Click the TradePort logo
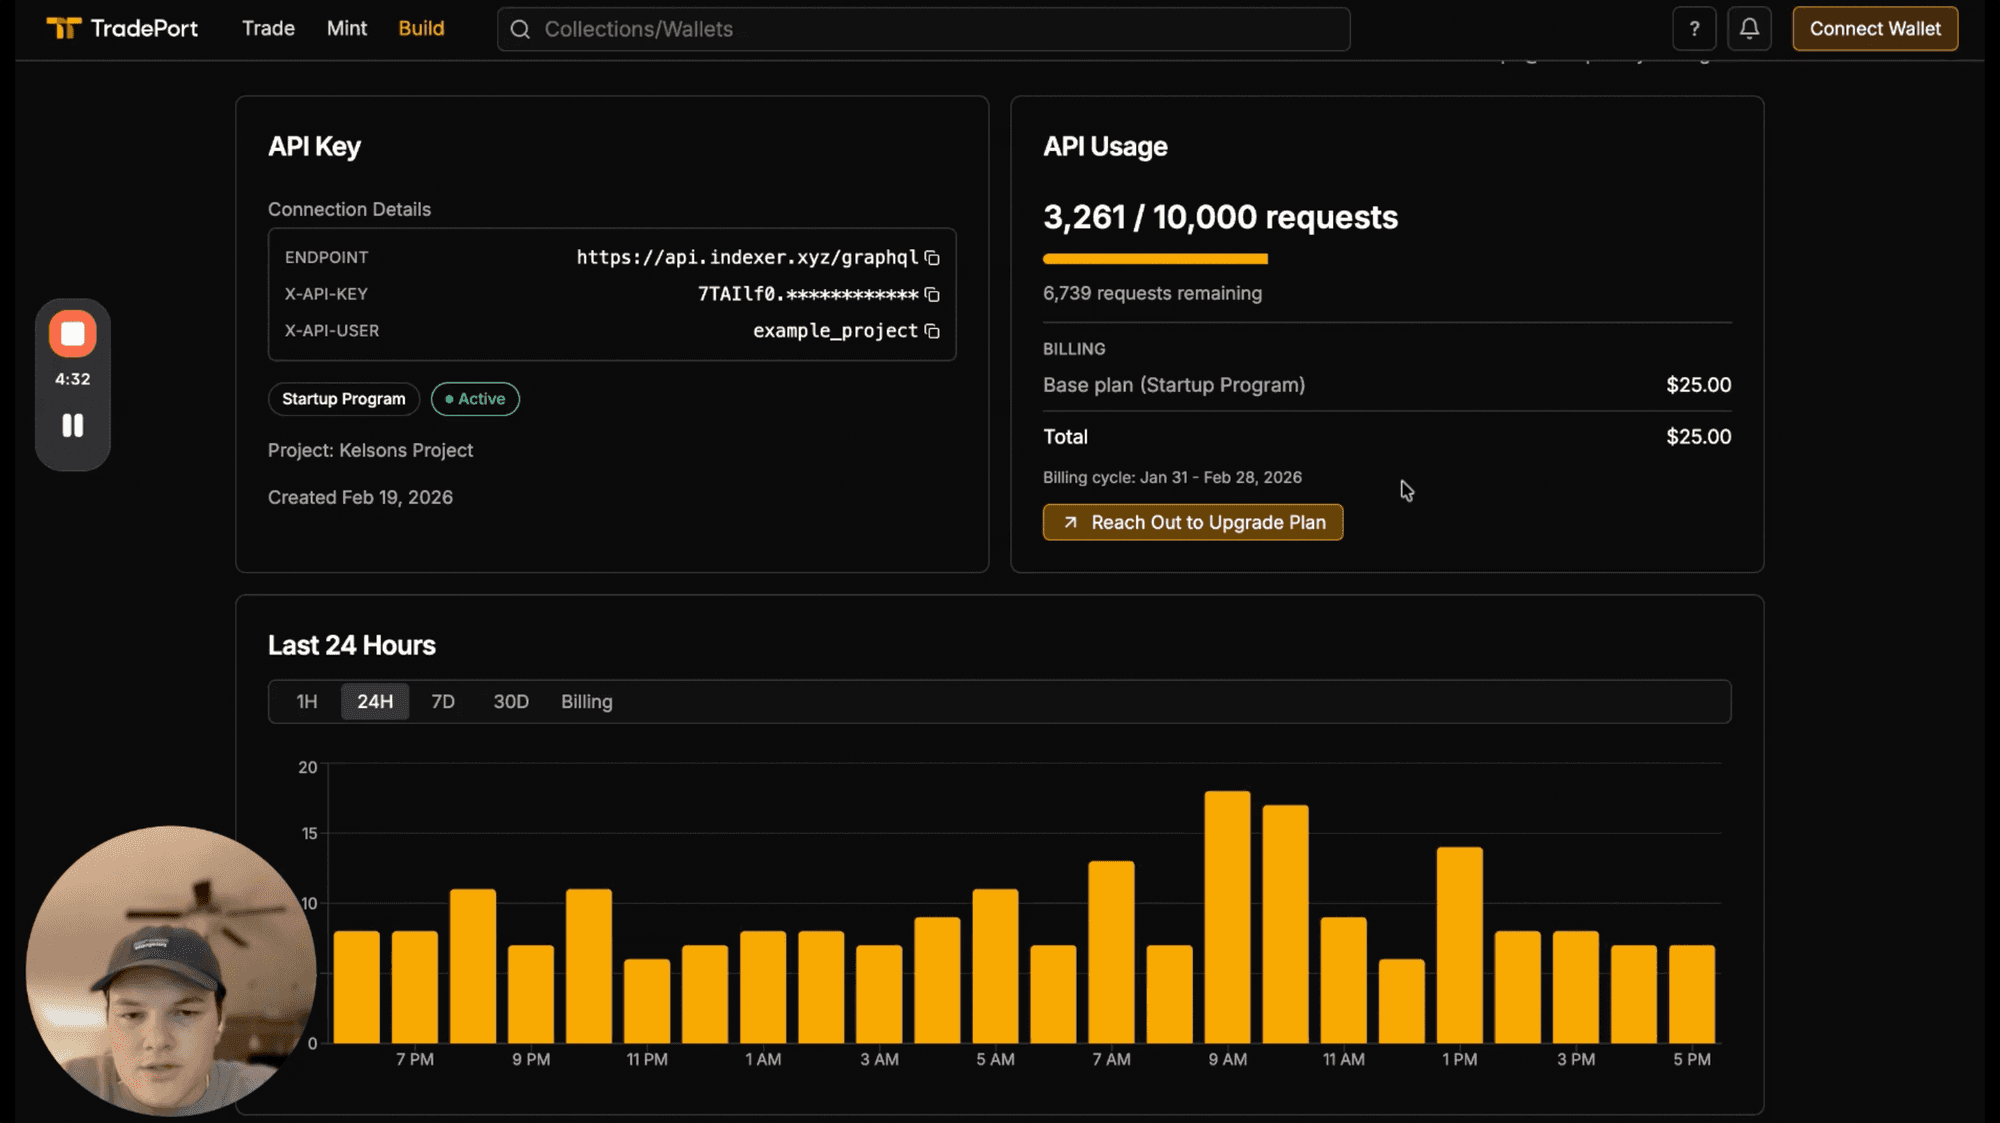The height and width of the screenshot is (1123, 2000). pos(120,29)
